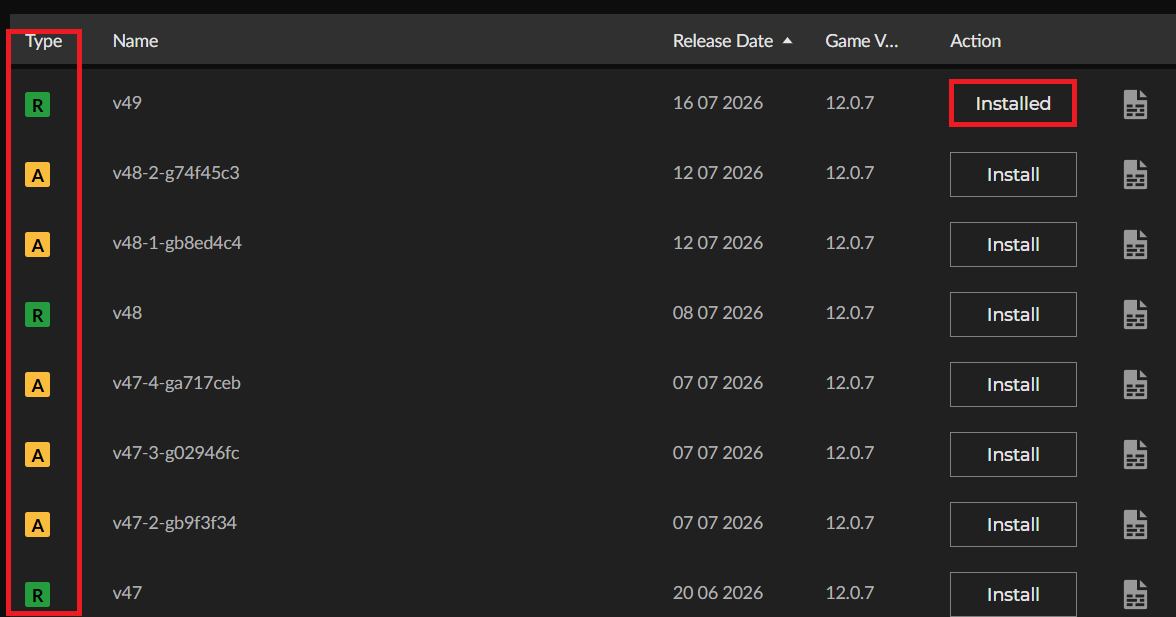Screen dimensions: 1176x617
Task: Install release version v48
Action: click(1012, 315)
